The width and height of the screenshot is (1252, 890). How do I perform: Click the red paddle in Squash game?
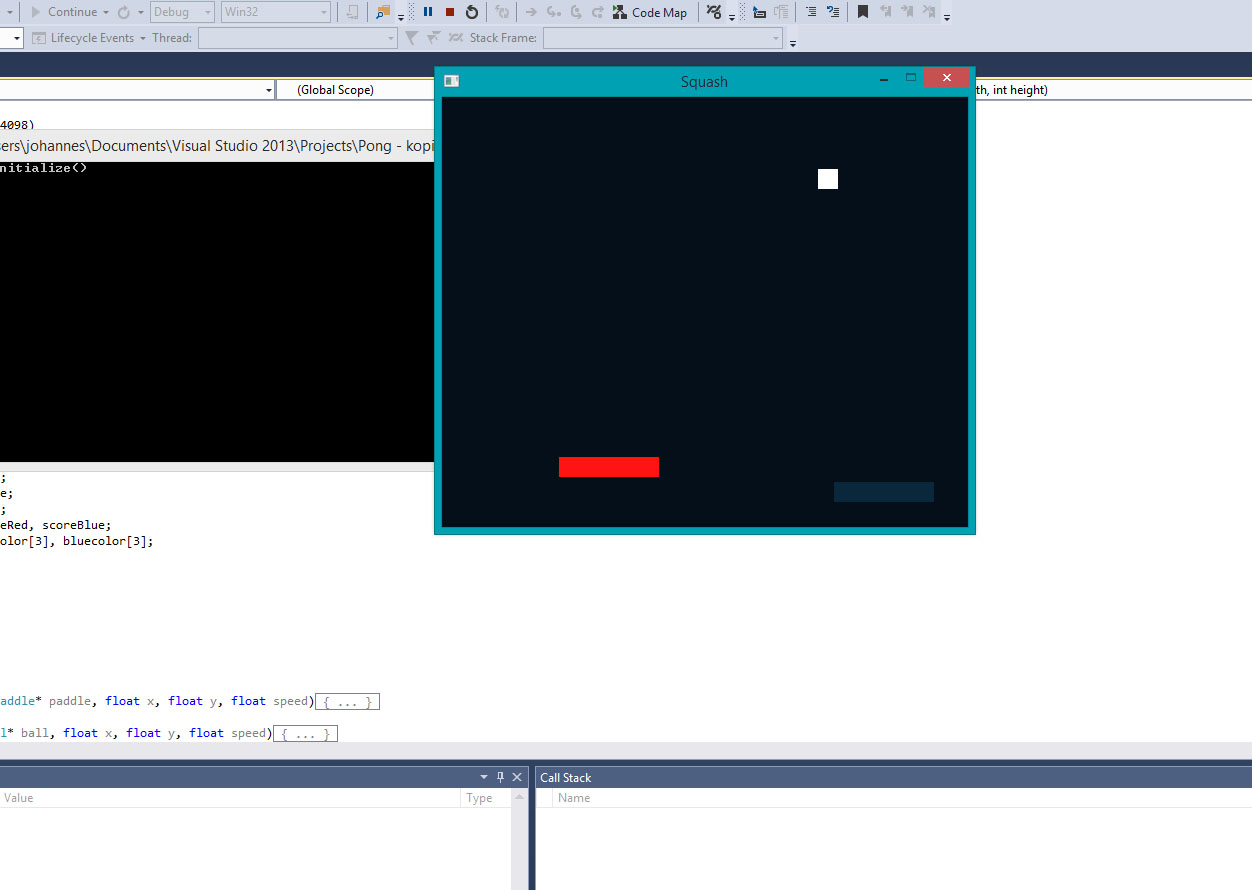point(608,467)
